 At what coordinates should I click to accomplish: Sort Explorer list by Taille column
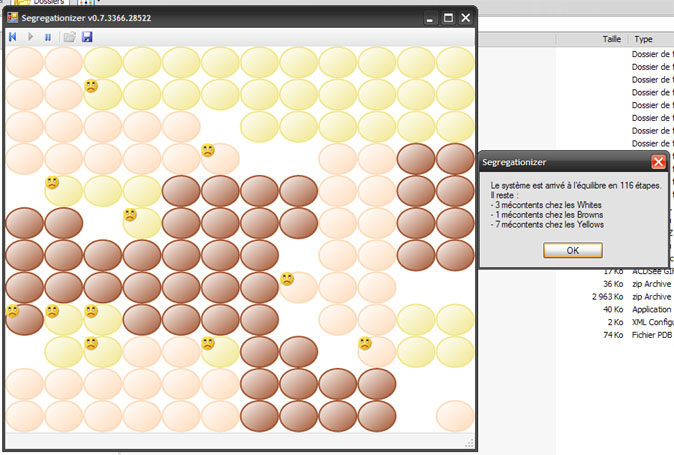click(592, 39)
